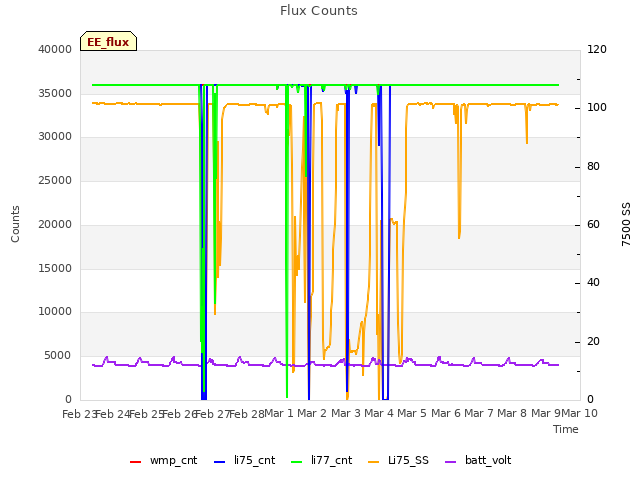
Task: Click the Mar 3 date tick
Action: pyautogui.click(x=345, y=413)
